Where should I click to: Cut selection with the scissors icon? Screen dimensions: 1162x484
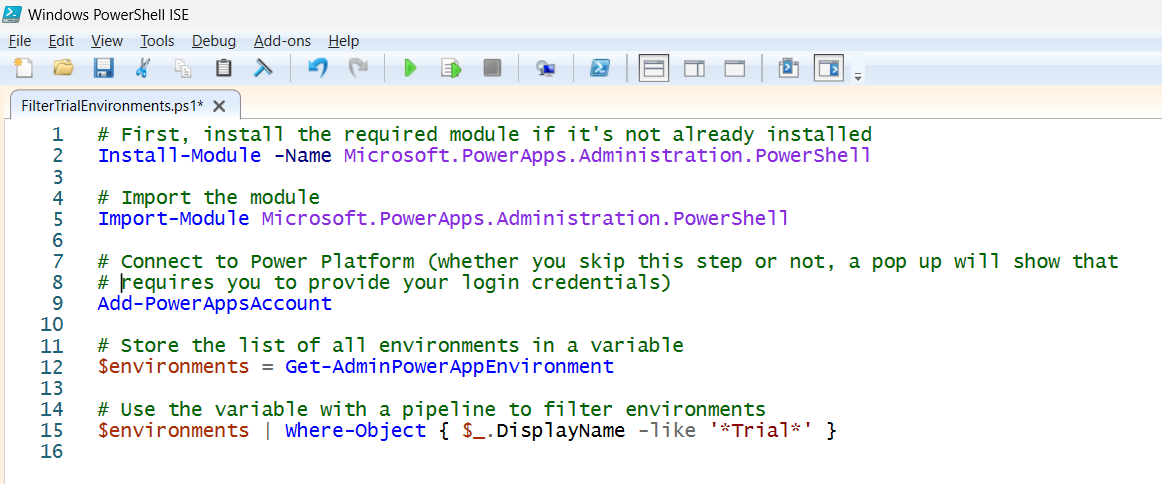point(142,68)
